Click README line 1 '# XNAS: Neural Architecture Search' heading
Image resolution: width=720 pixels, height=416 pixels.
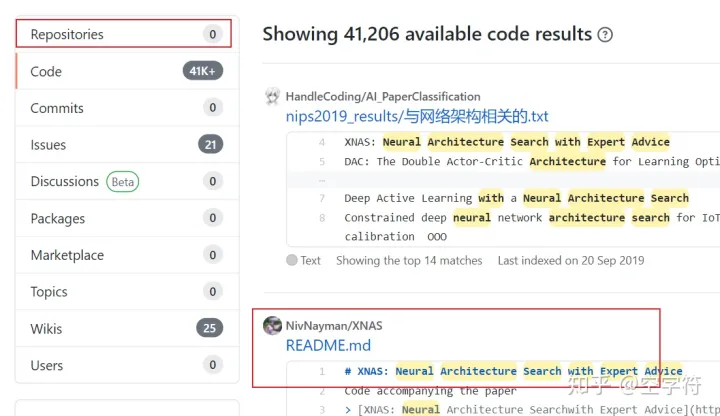[513, 371]
